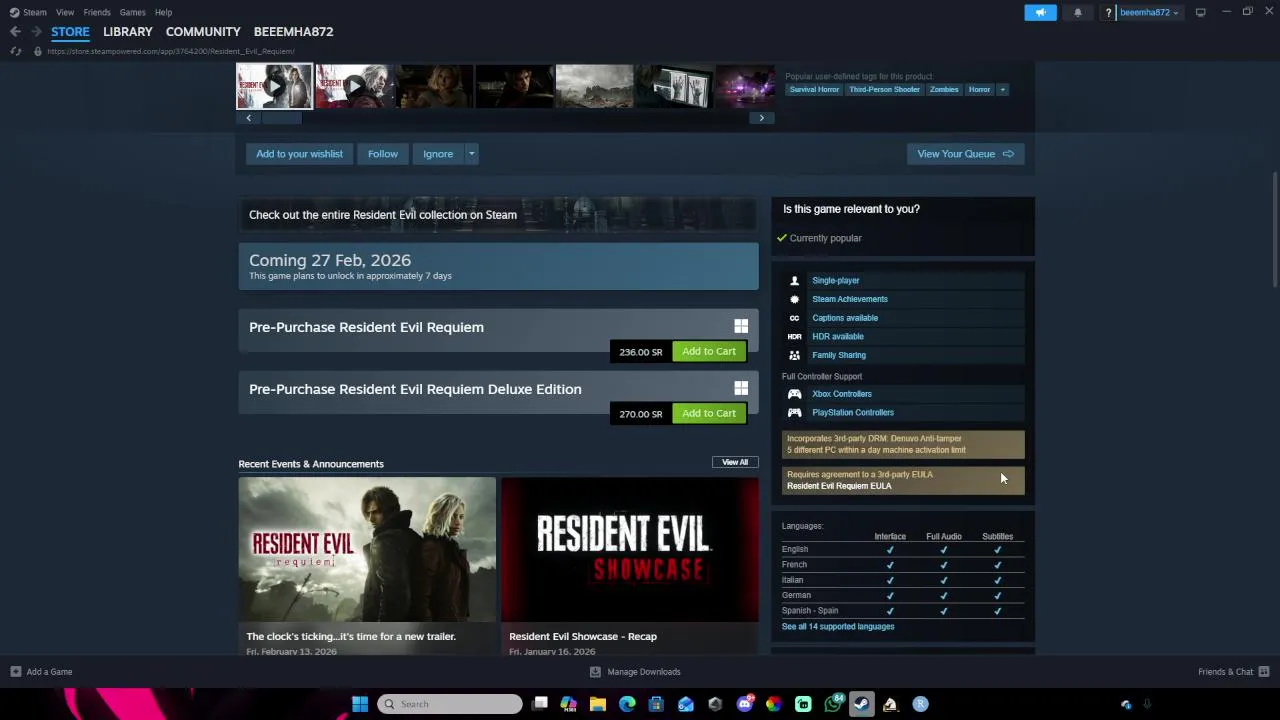
Task: Click the Xbox Controllers link
Action: (x=842, y=394)
